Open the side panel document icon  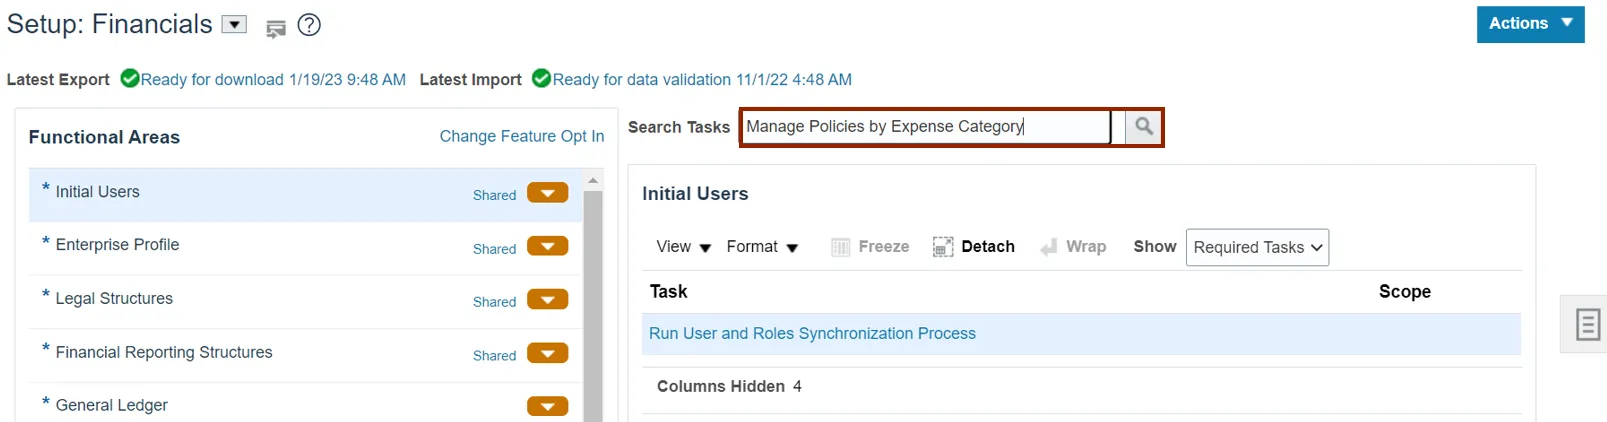[x=1587, y=325]
